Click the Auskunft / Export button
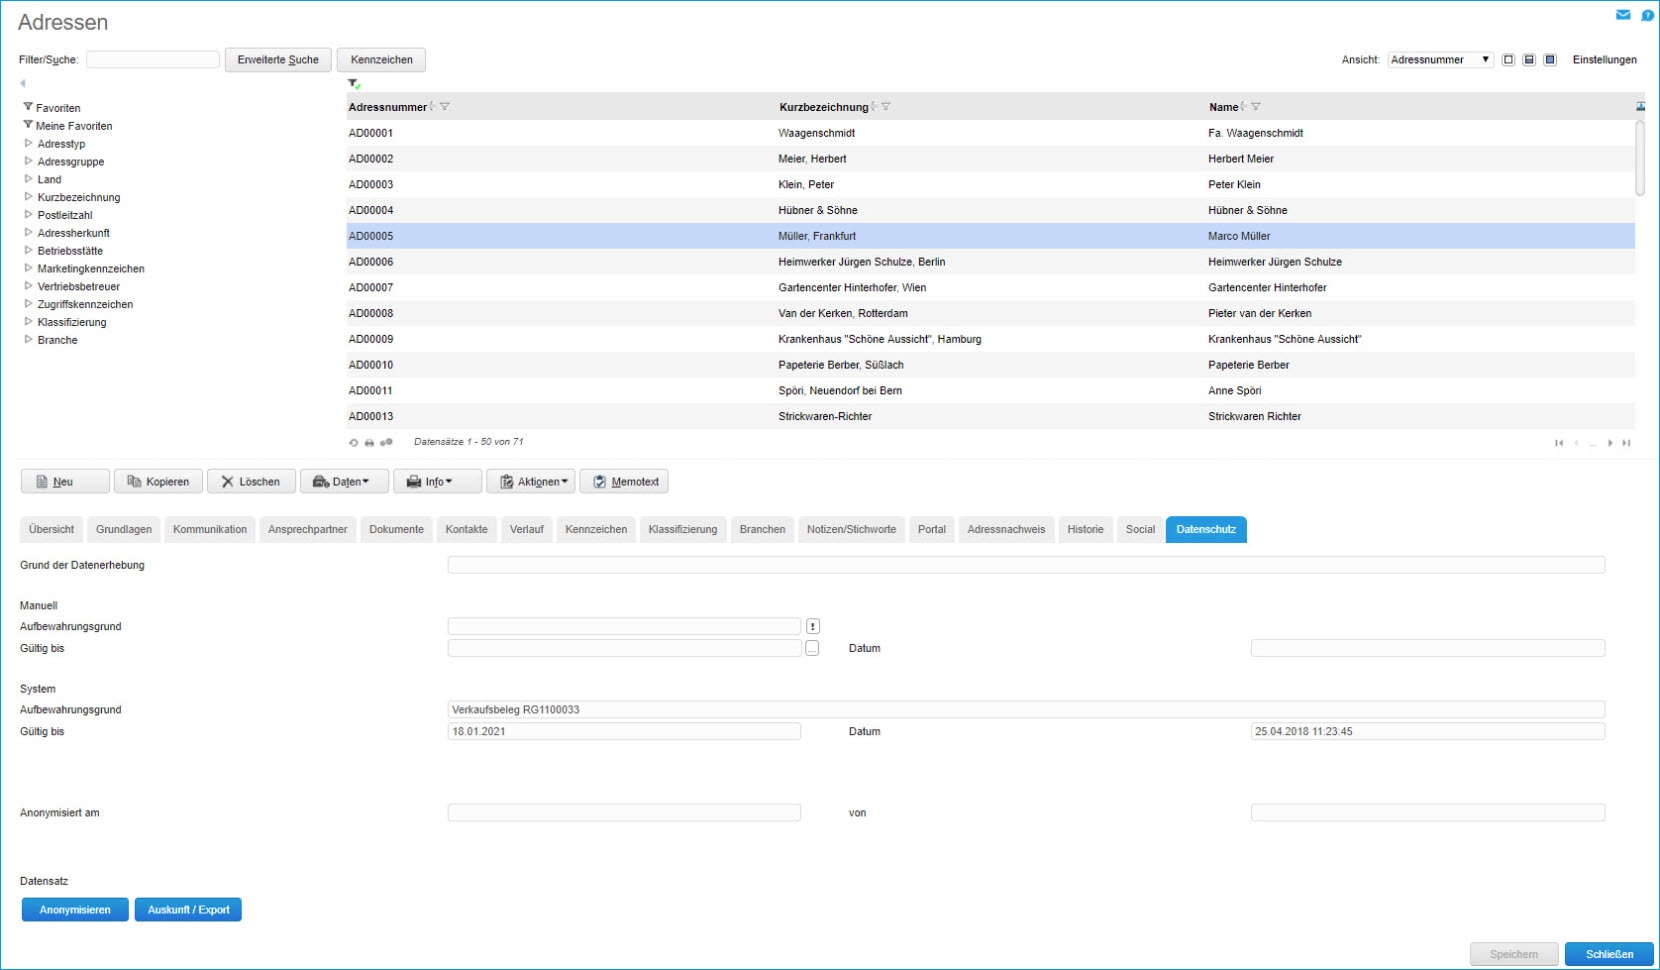Viewport: 1660px width, 970px height. tap(188, 910)
